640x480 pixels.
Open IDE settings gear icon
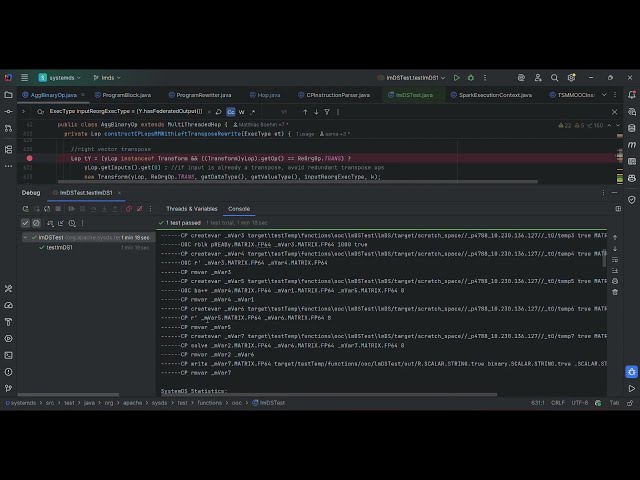click(571, 78)
